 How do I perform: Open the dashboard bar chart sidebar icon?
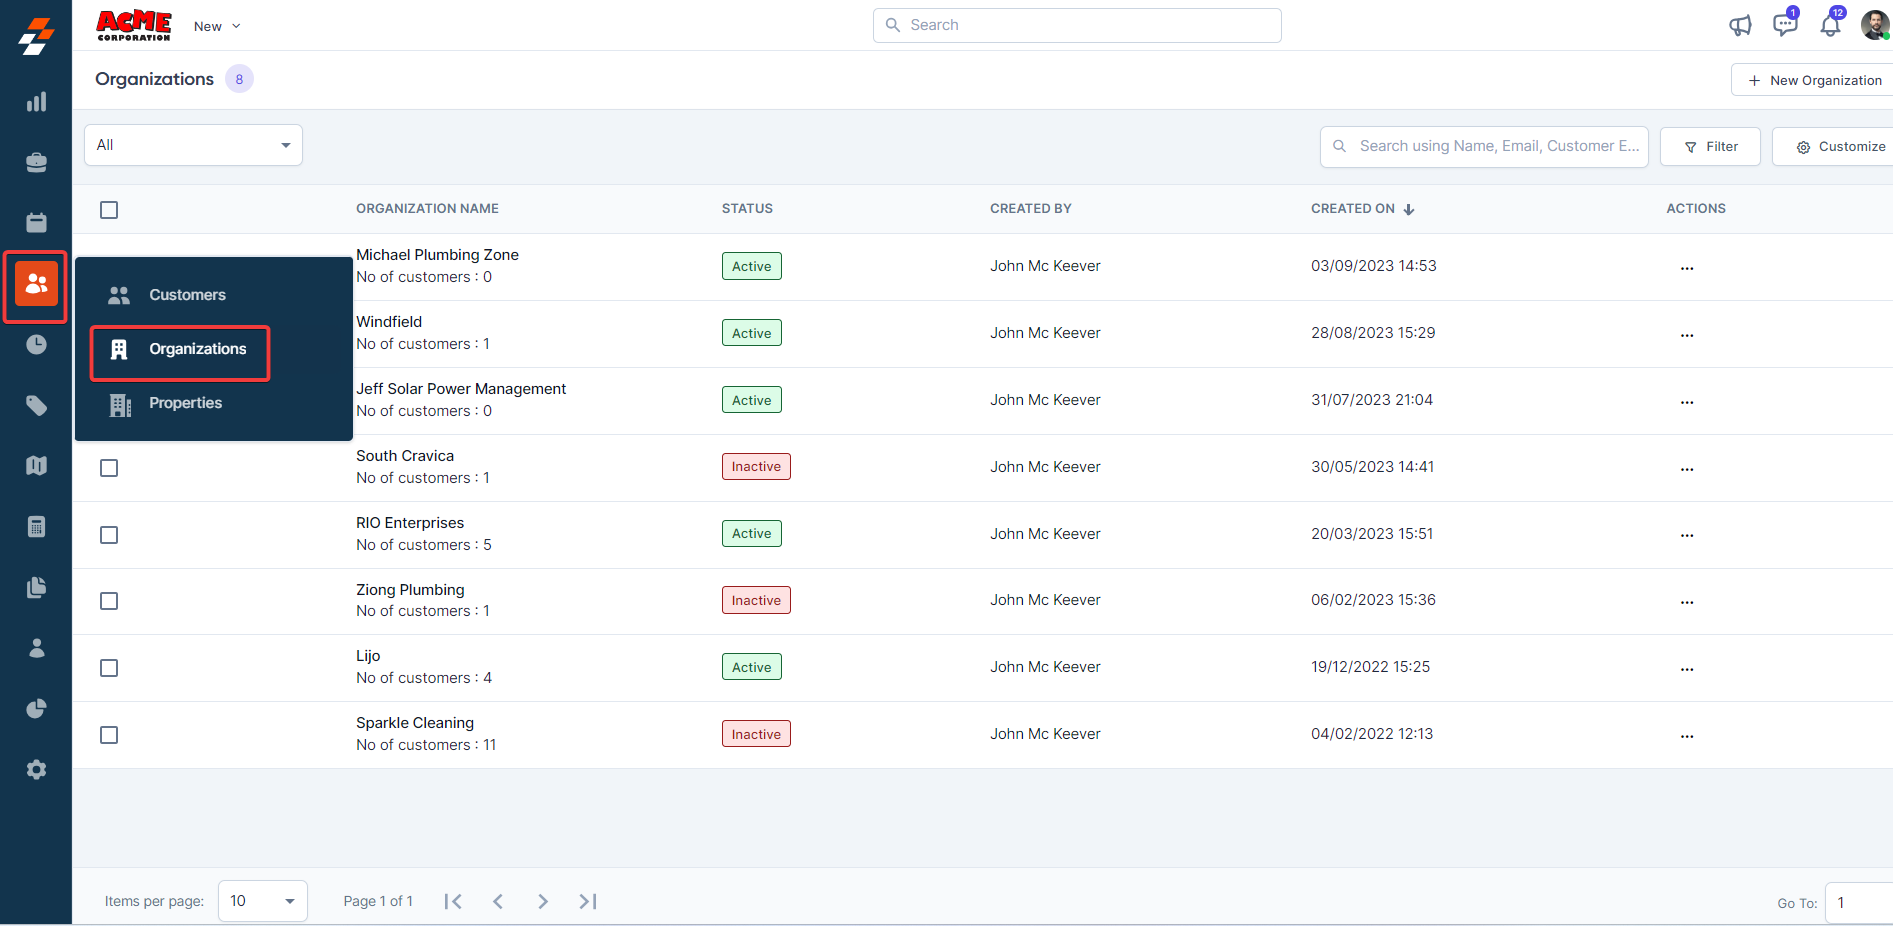pyautogui.click(x=36, y=102)
